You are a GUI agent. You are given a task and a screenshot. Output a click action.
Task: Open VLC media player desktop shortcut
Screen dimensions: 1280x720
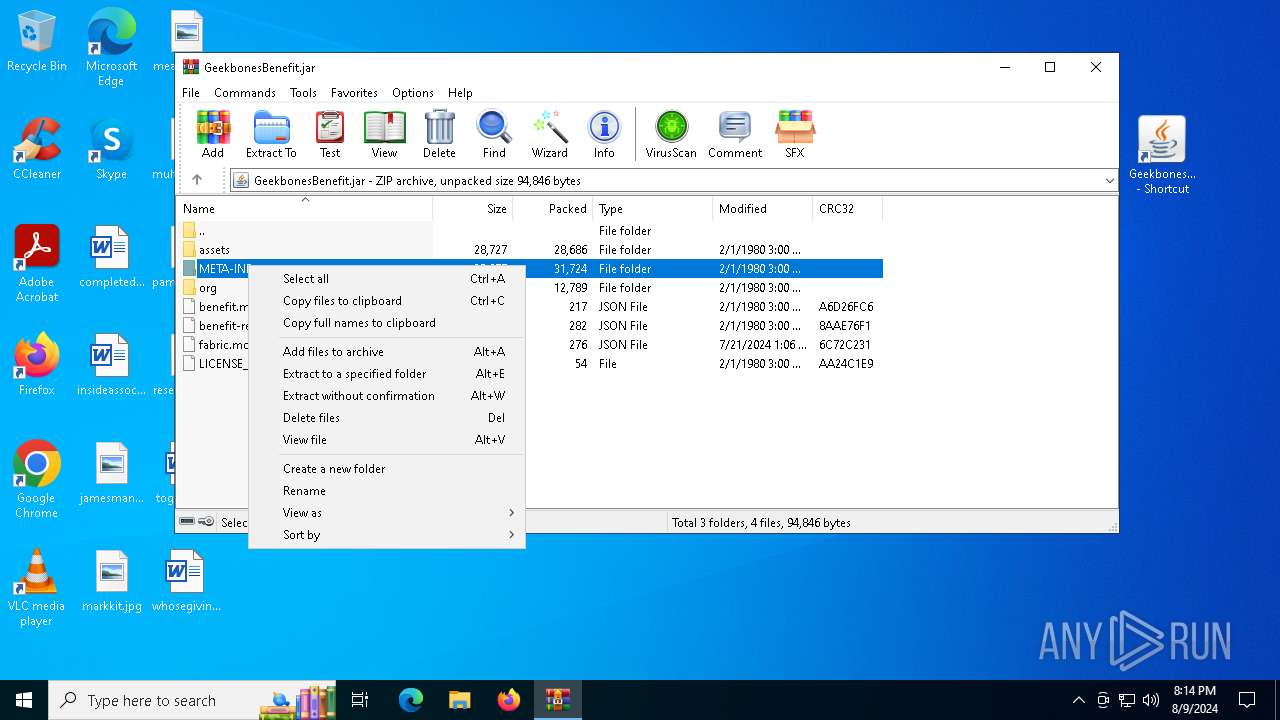coord(37,588)
